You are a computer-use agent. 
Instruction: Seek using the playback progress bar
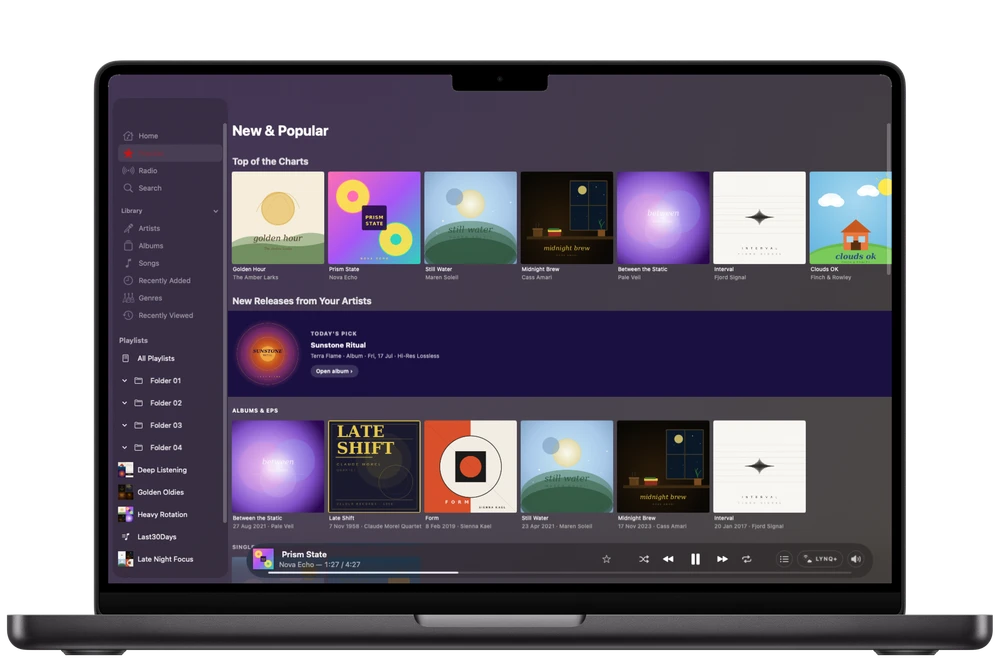point(559,573)
